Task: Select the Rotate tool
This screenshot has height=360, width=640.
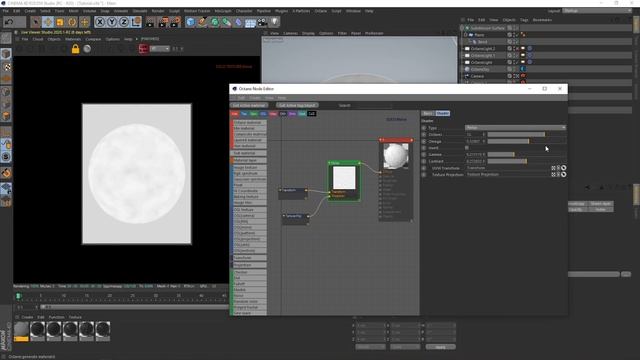Action: tap(72, 22)
